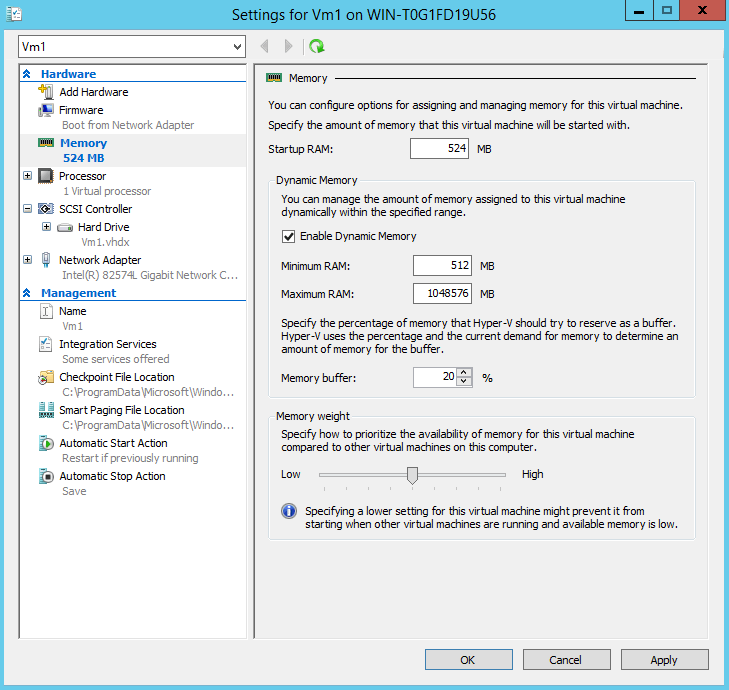Click the Add Hardware icon
The width and height of the screenshot is (729, 690).
click(x=46, y=92)
